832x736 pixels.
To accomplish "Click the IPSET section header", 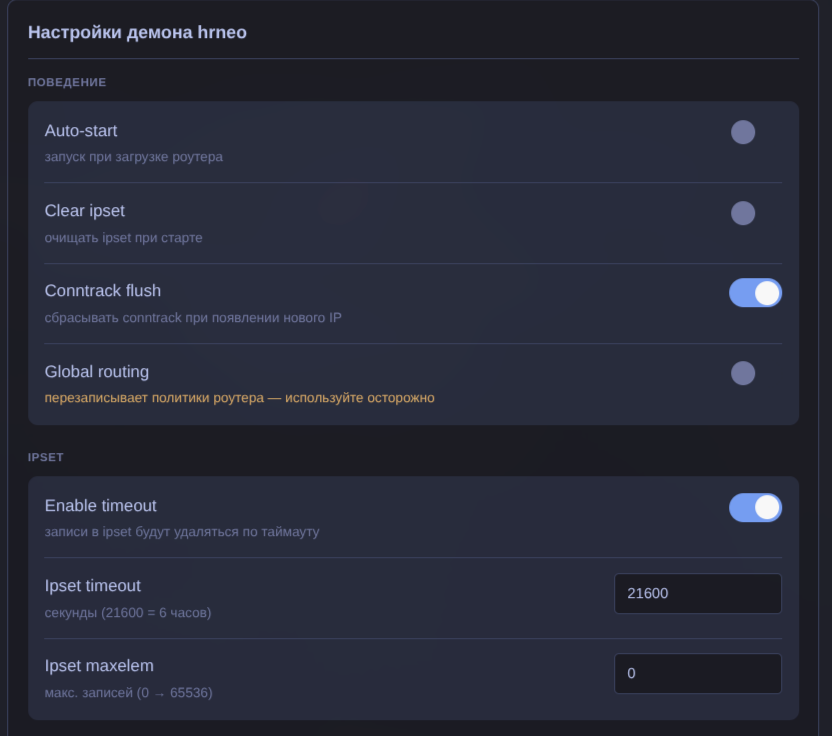I will point(46,457).
